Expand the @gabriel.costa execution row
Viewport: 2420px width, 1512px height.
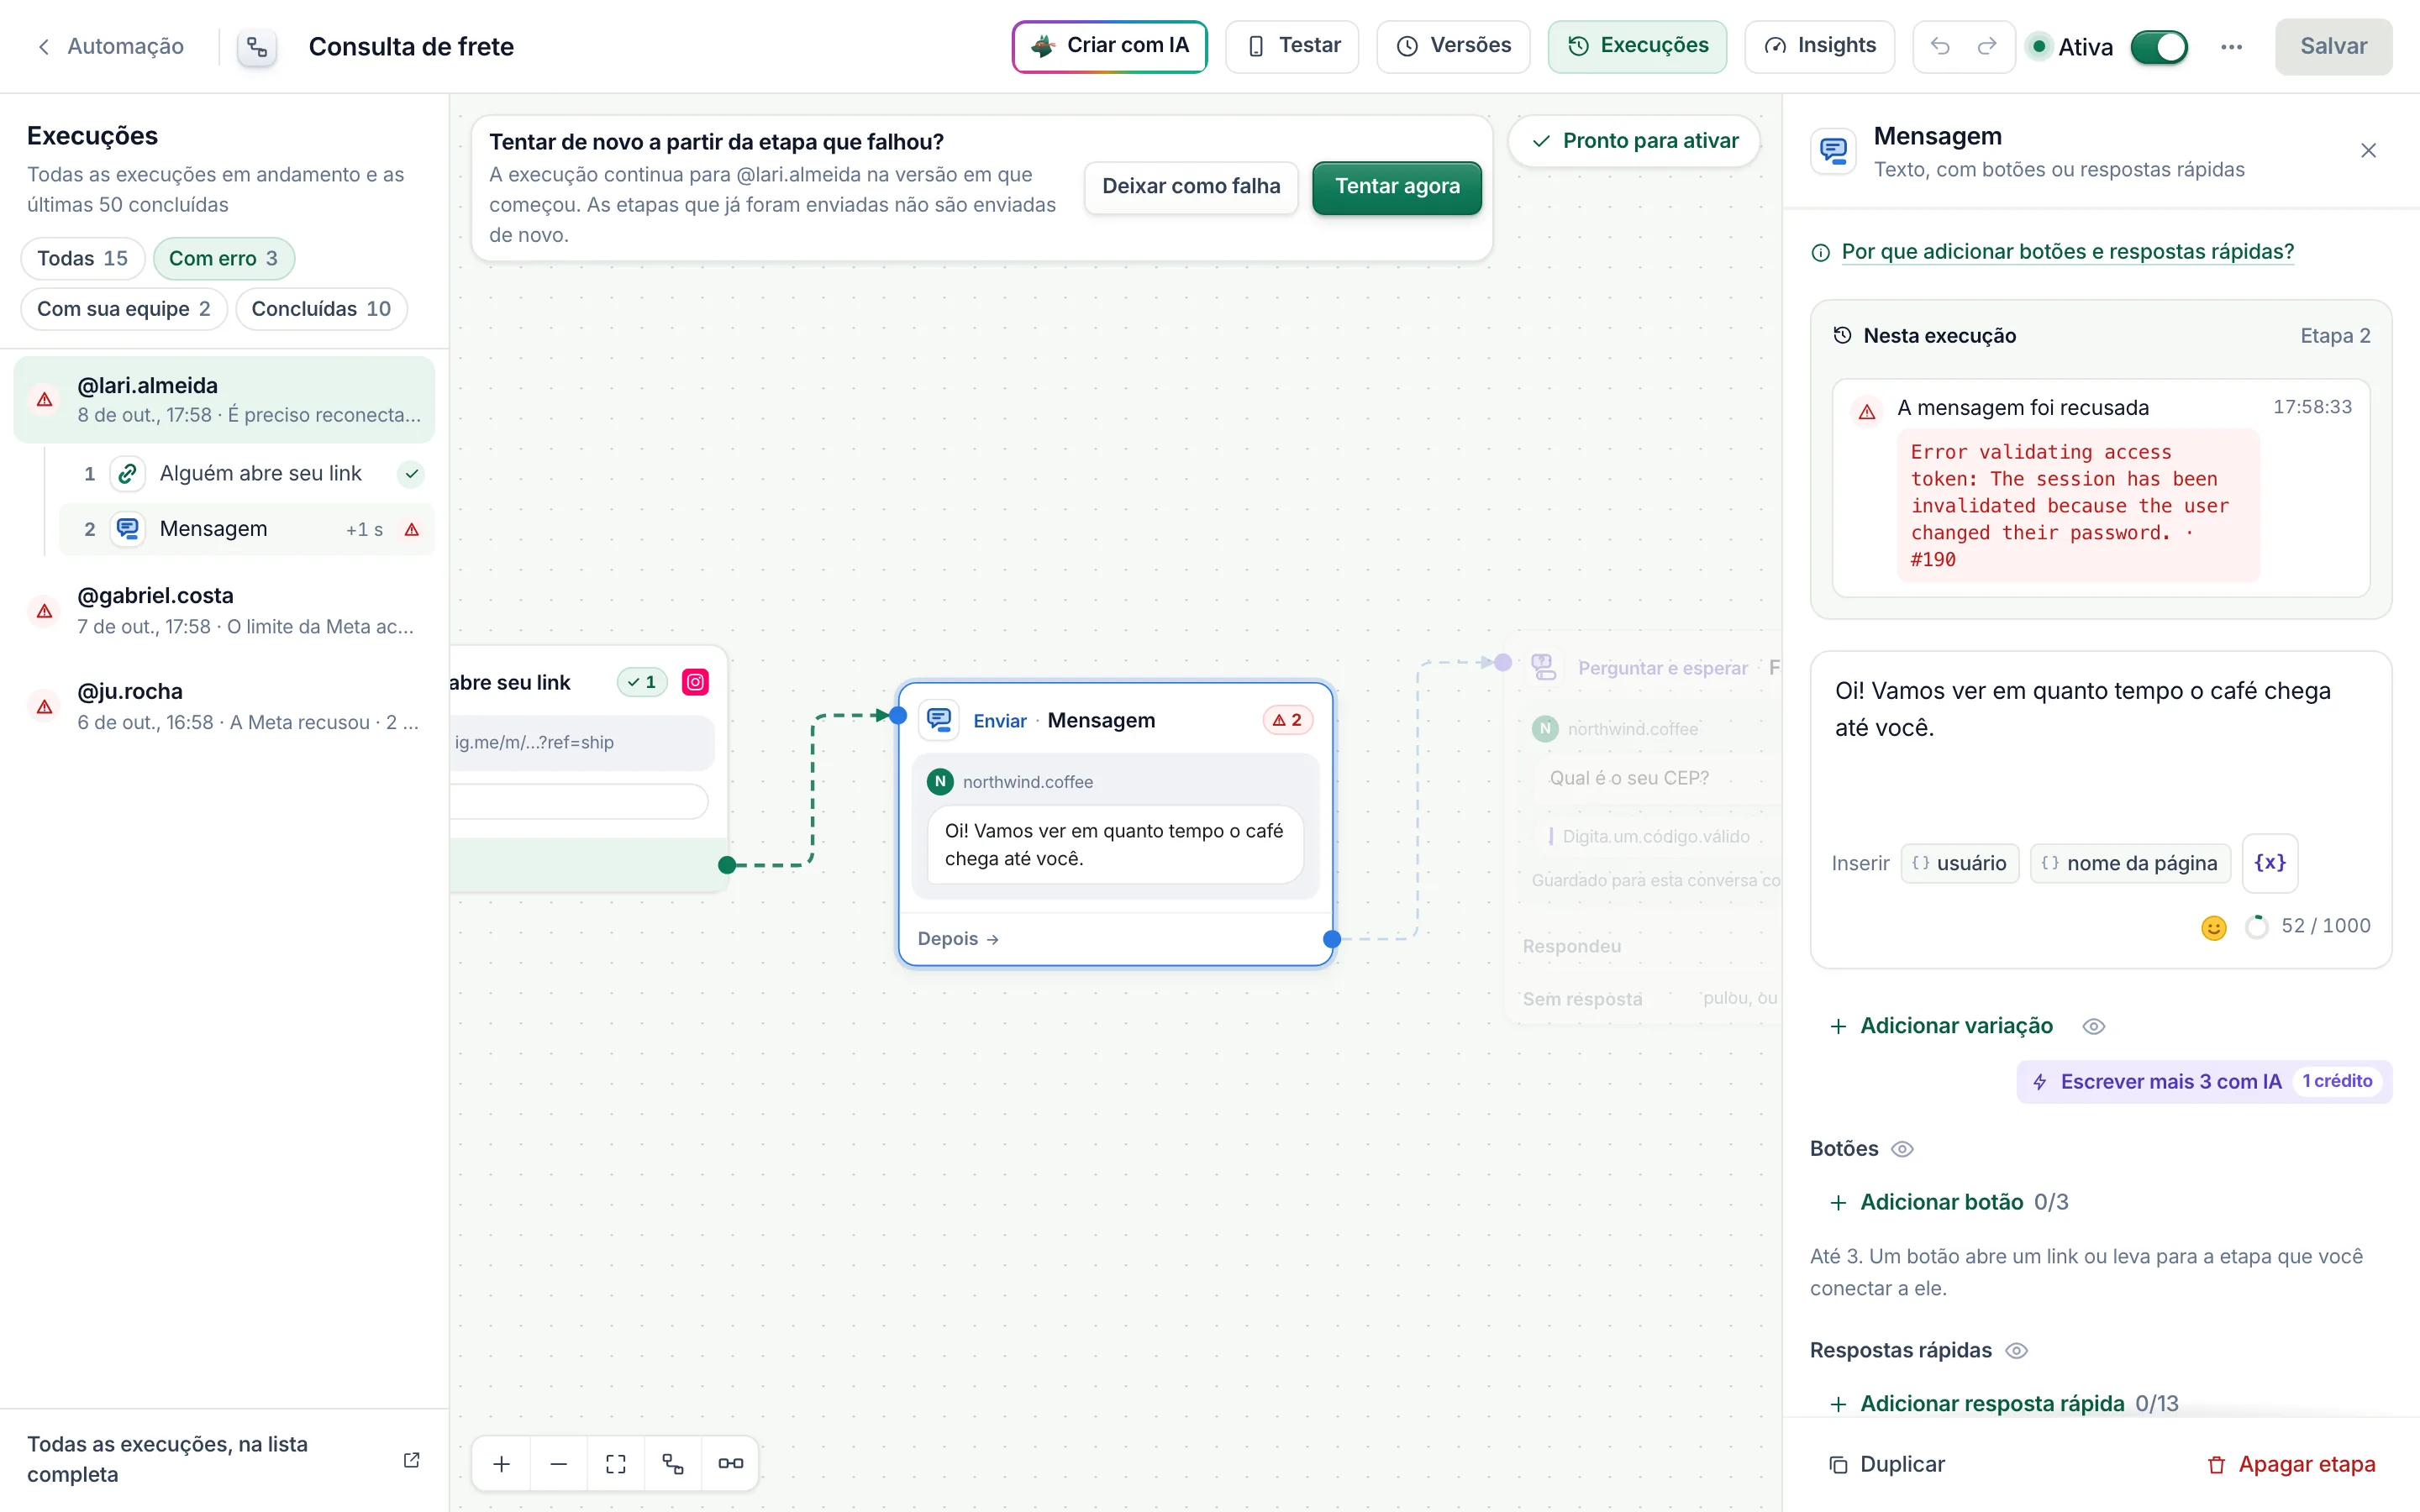(224, 610)
